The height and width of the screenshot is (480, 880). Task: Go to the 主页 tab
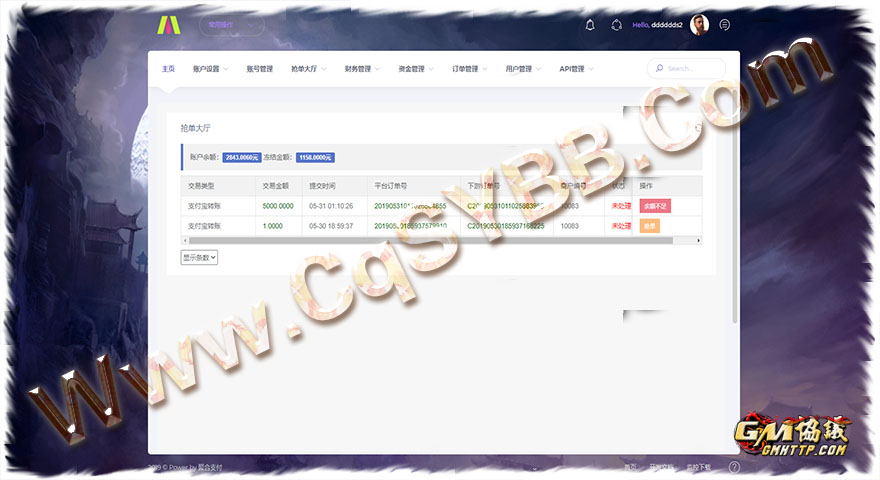pos(168,68)
